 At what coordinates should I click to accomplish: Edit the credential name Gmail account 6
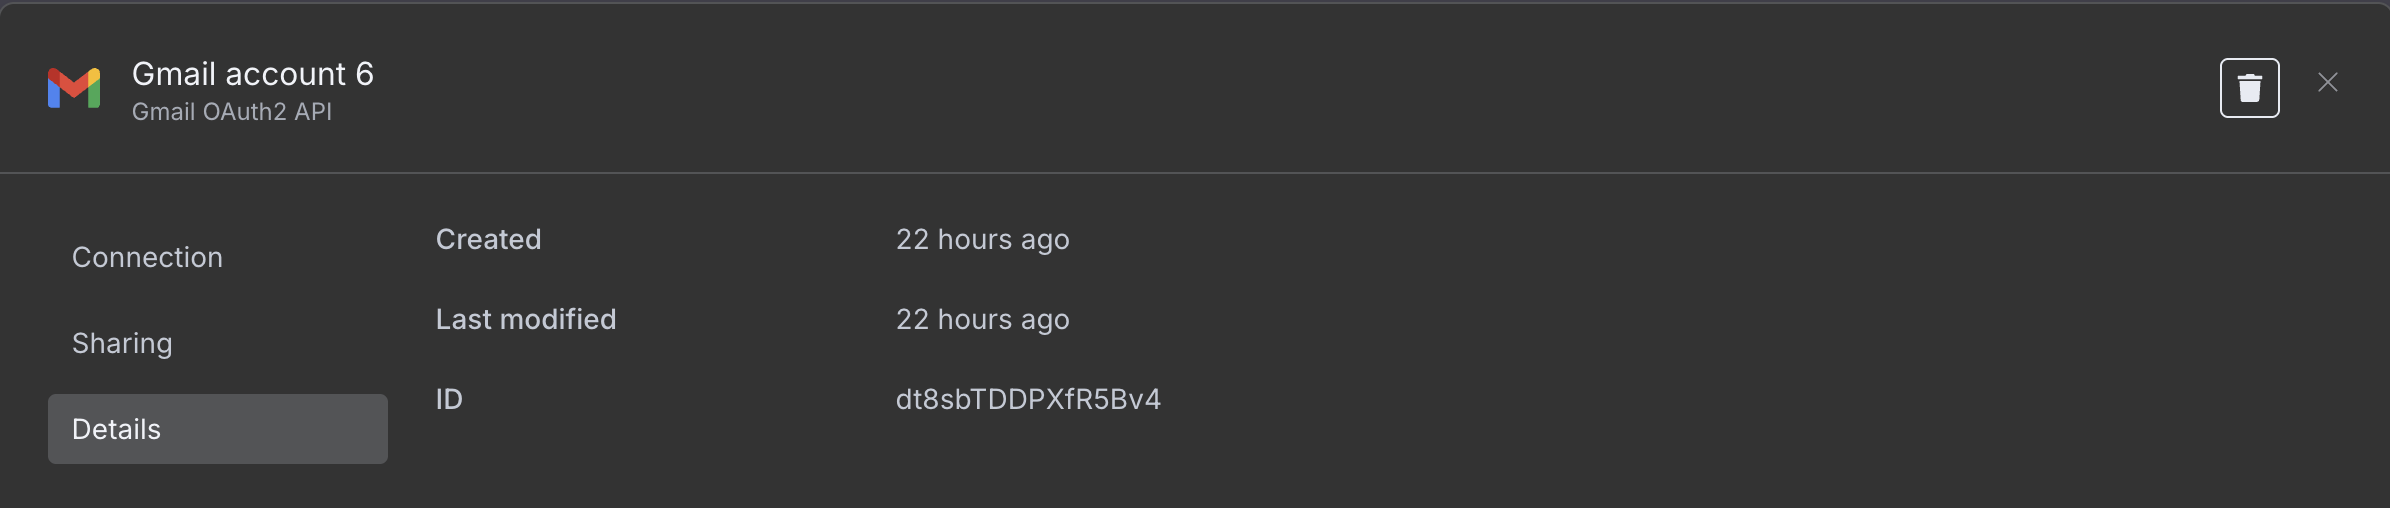(253, 74)
